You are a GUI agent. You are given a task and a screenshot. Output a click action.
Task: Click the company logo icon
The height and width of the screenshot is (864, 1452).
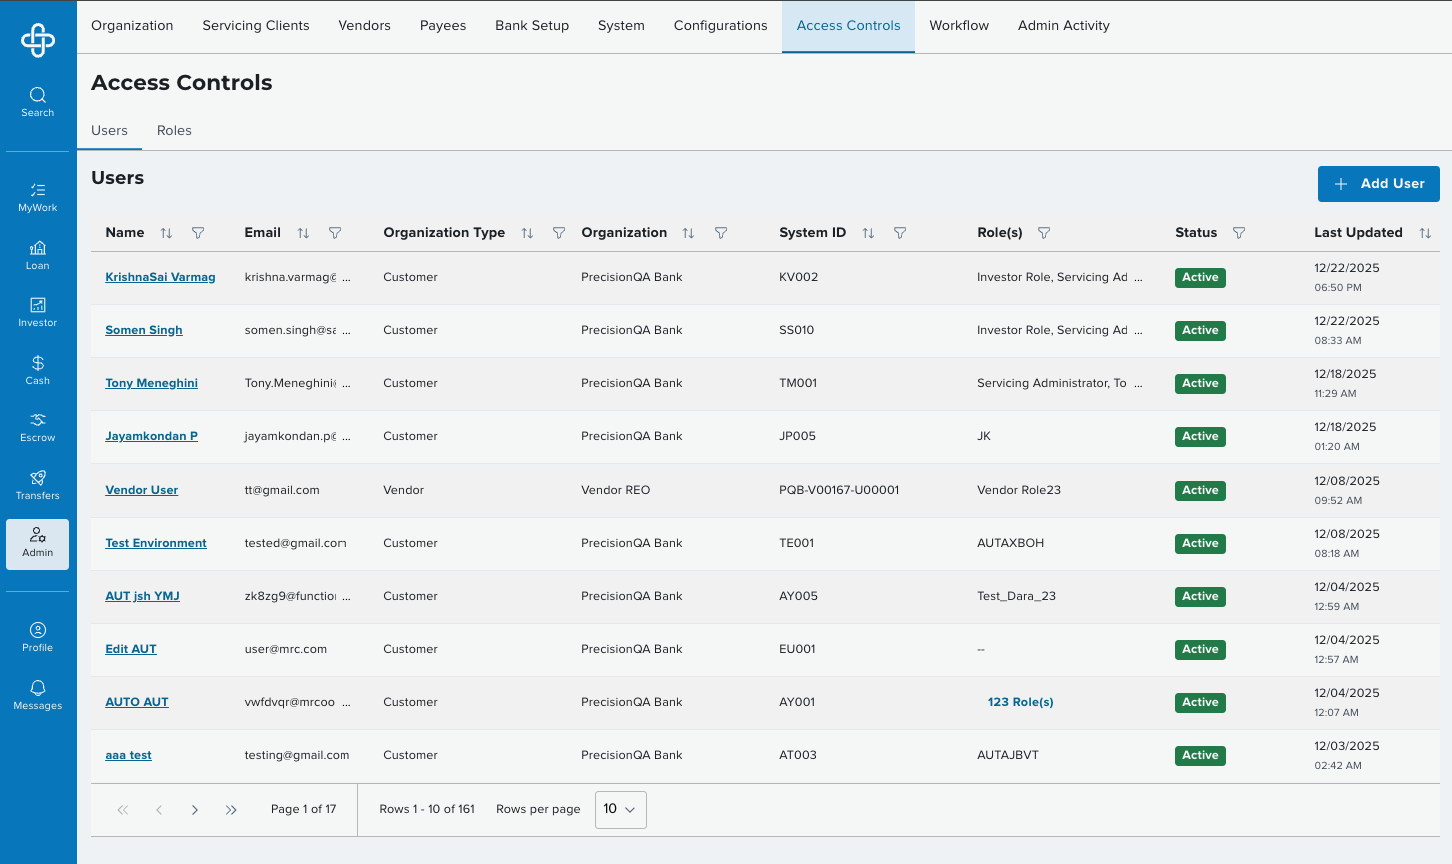click(38, 40)
